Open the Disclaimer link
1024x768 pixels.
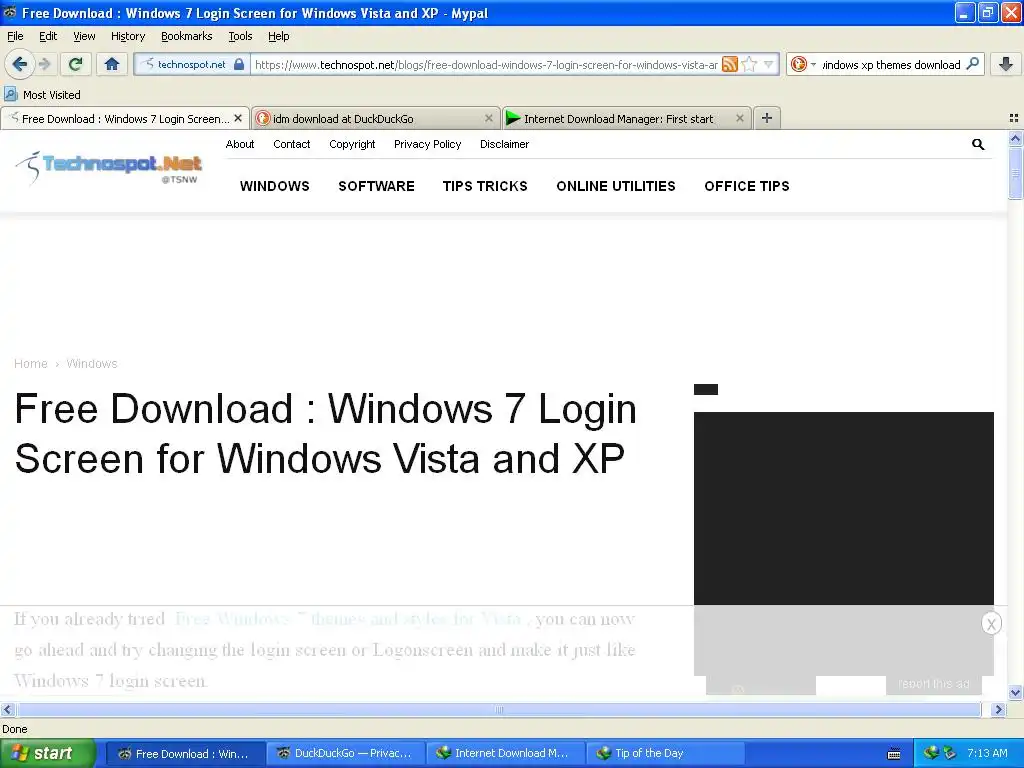[504, 144]
